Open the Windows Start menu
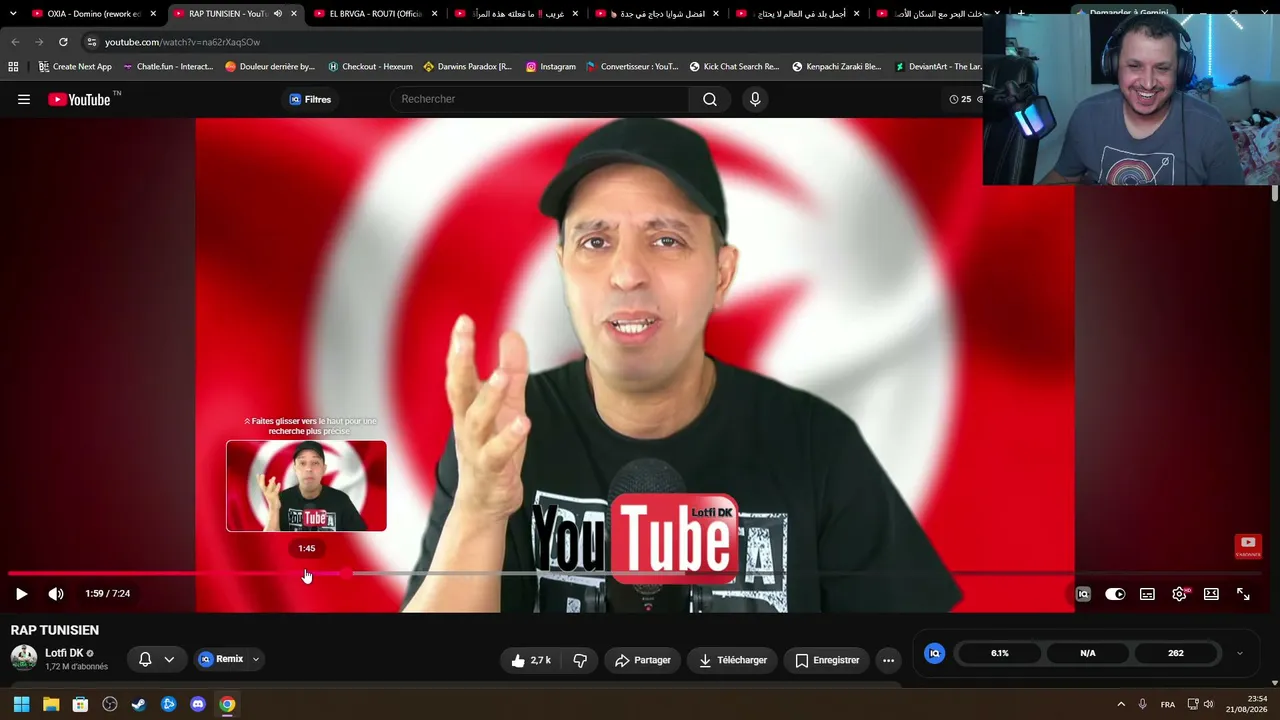1280x720 pixels. 21,704
